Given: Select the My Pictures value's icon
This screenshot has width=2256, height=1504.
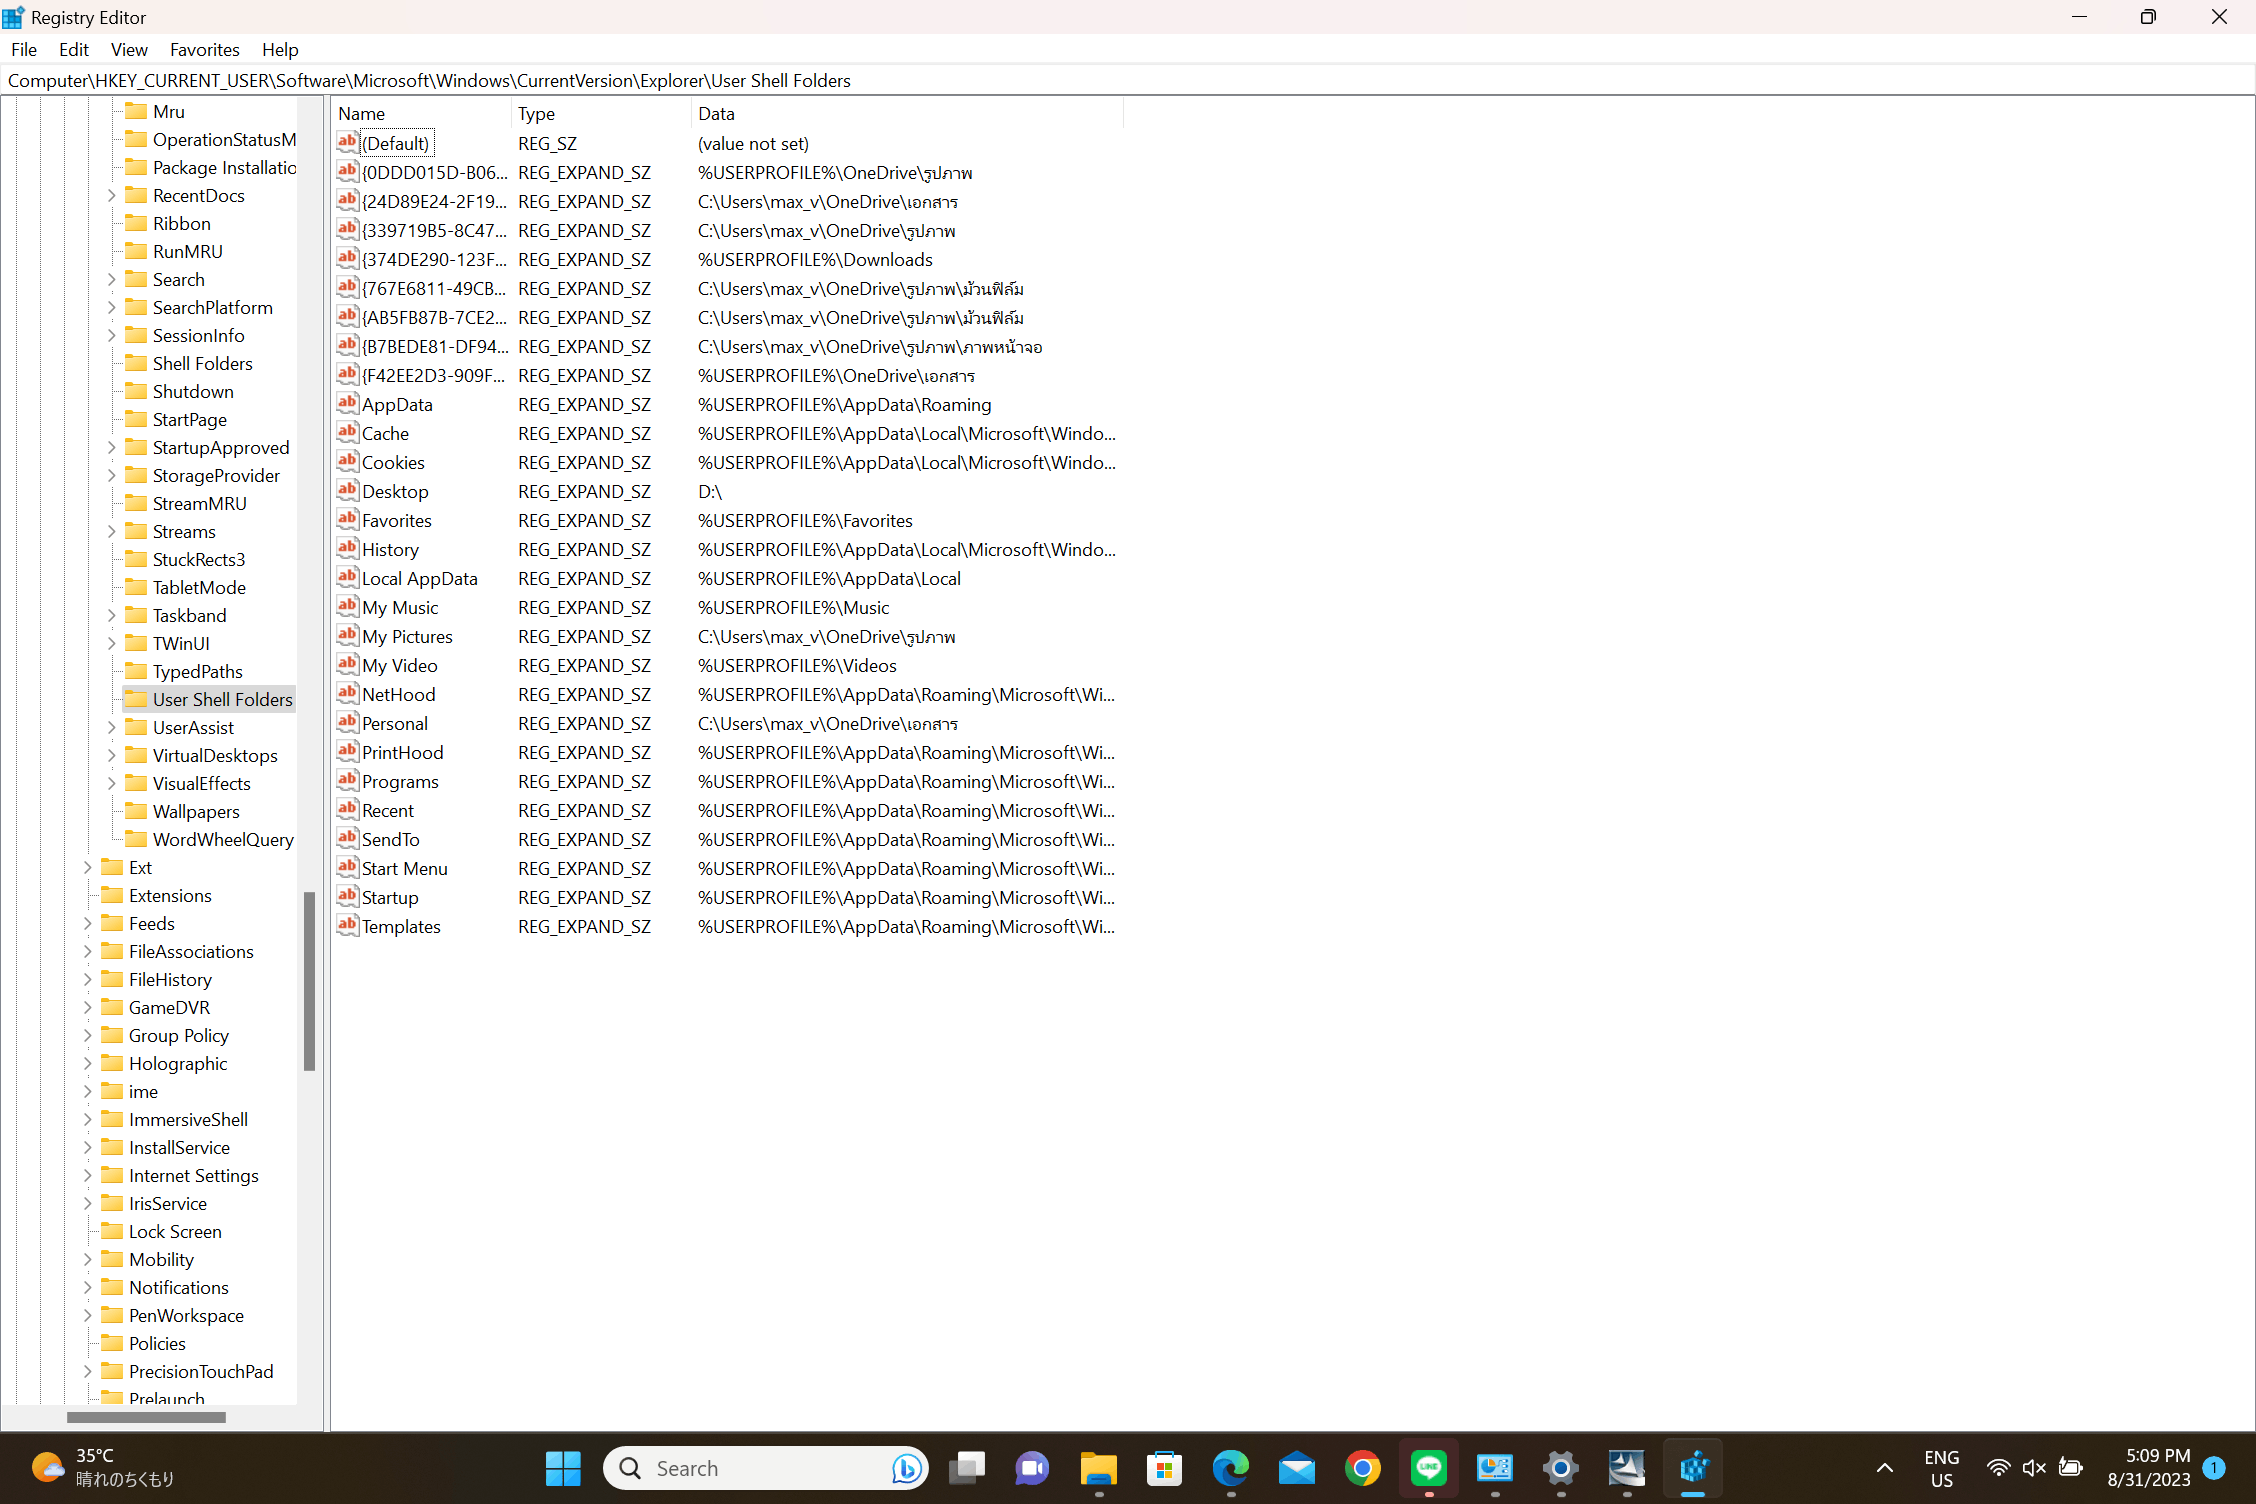Looking at the screenshot, I should click(347, 636).
